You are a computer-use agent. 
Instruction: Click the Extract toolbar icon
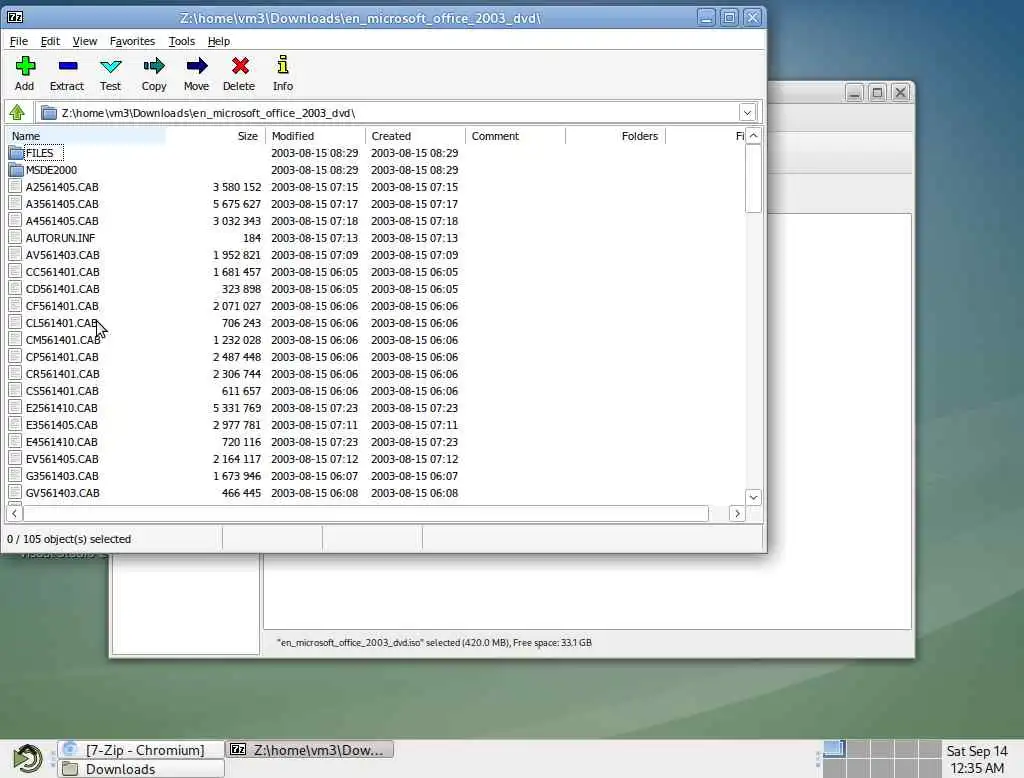tap(67, 66)
